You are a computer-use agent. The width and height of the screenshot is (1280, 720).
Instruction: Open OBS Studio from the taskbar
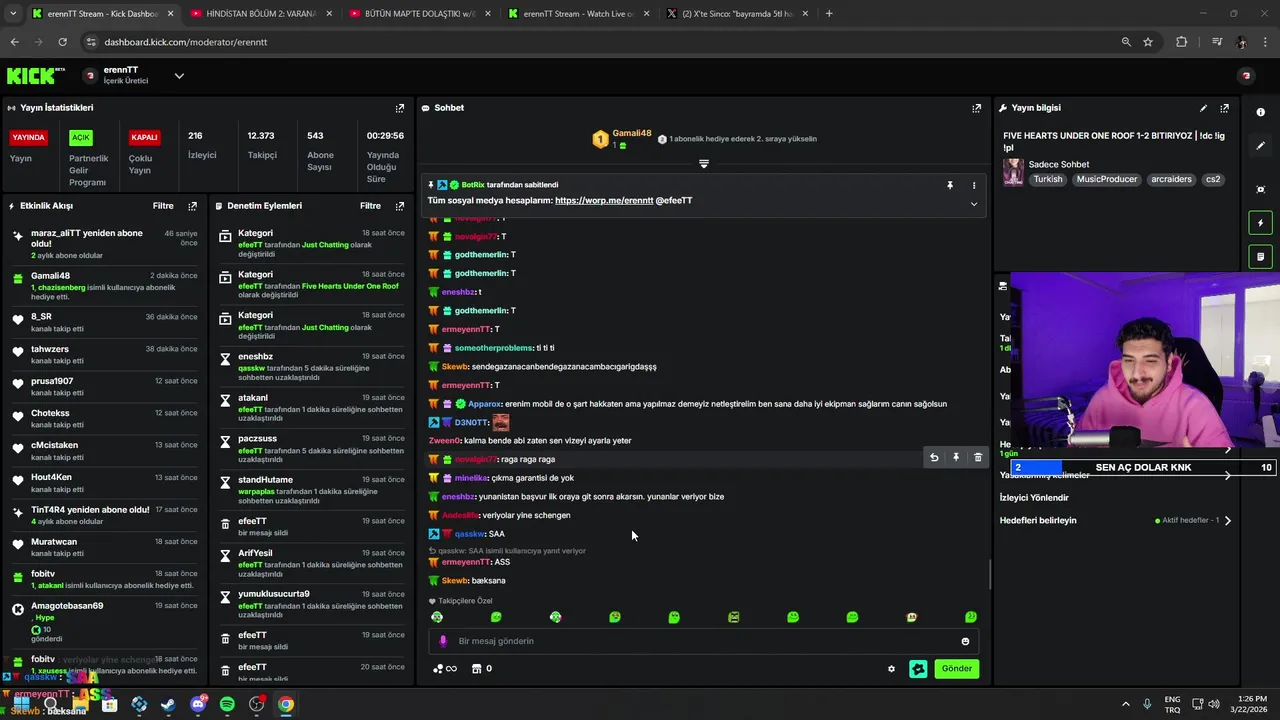click(x=257, y=704)
